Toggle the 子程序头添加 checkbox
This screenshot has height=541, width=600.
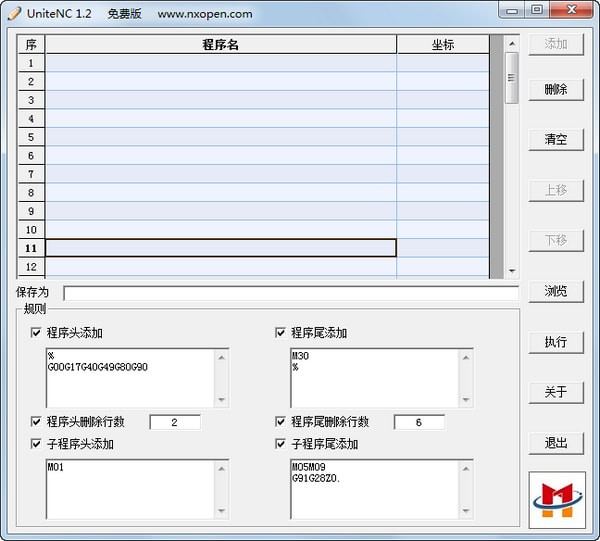pyautogui.click(x=36, y=444)
